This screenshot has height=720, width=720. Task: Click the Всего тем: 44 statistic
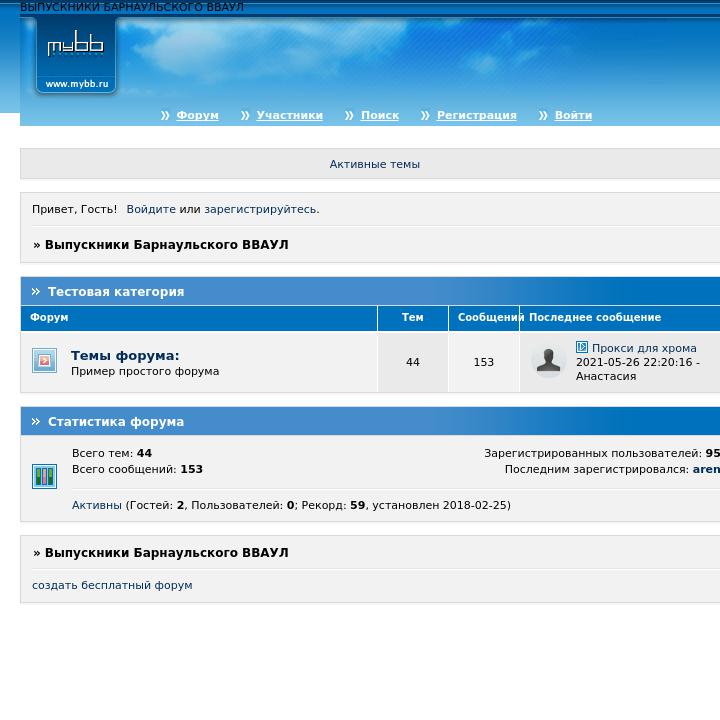pyautogui.click(x=112, y=453)
